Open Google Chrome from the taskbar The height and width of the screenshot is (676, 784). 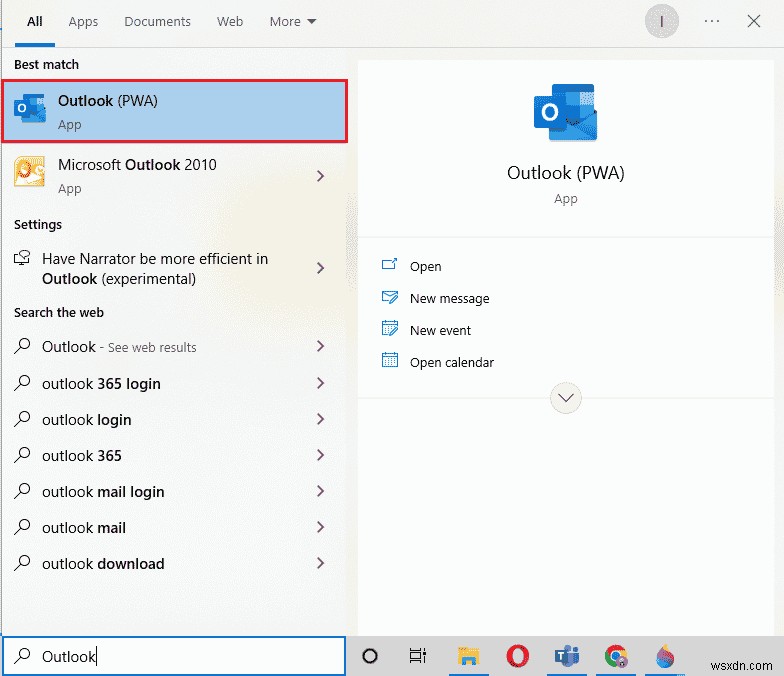[616, 656]
